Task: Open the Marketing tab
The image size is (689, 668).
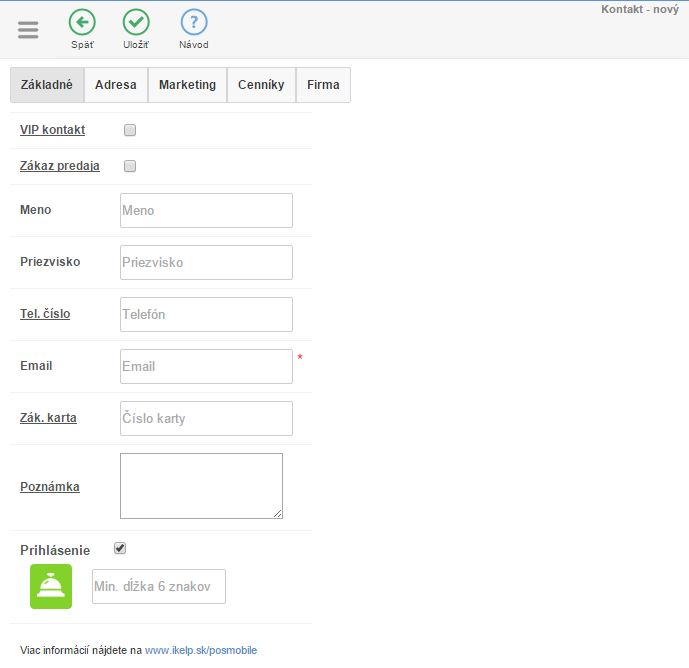Action: [187, 85]
